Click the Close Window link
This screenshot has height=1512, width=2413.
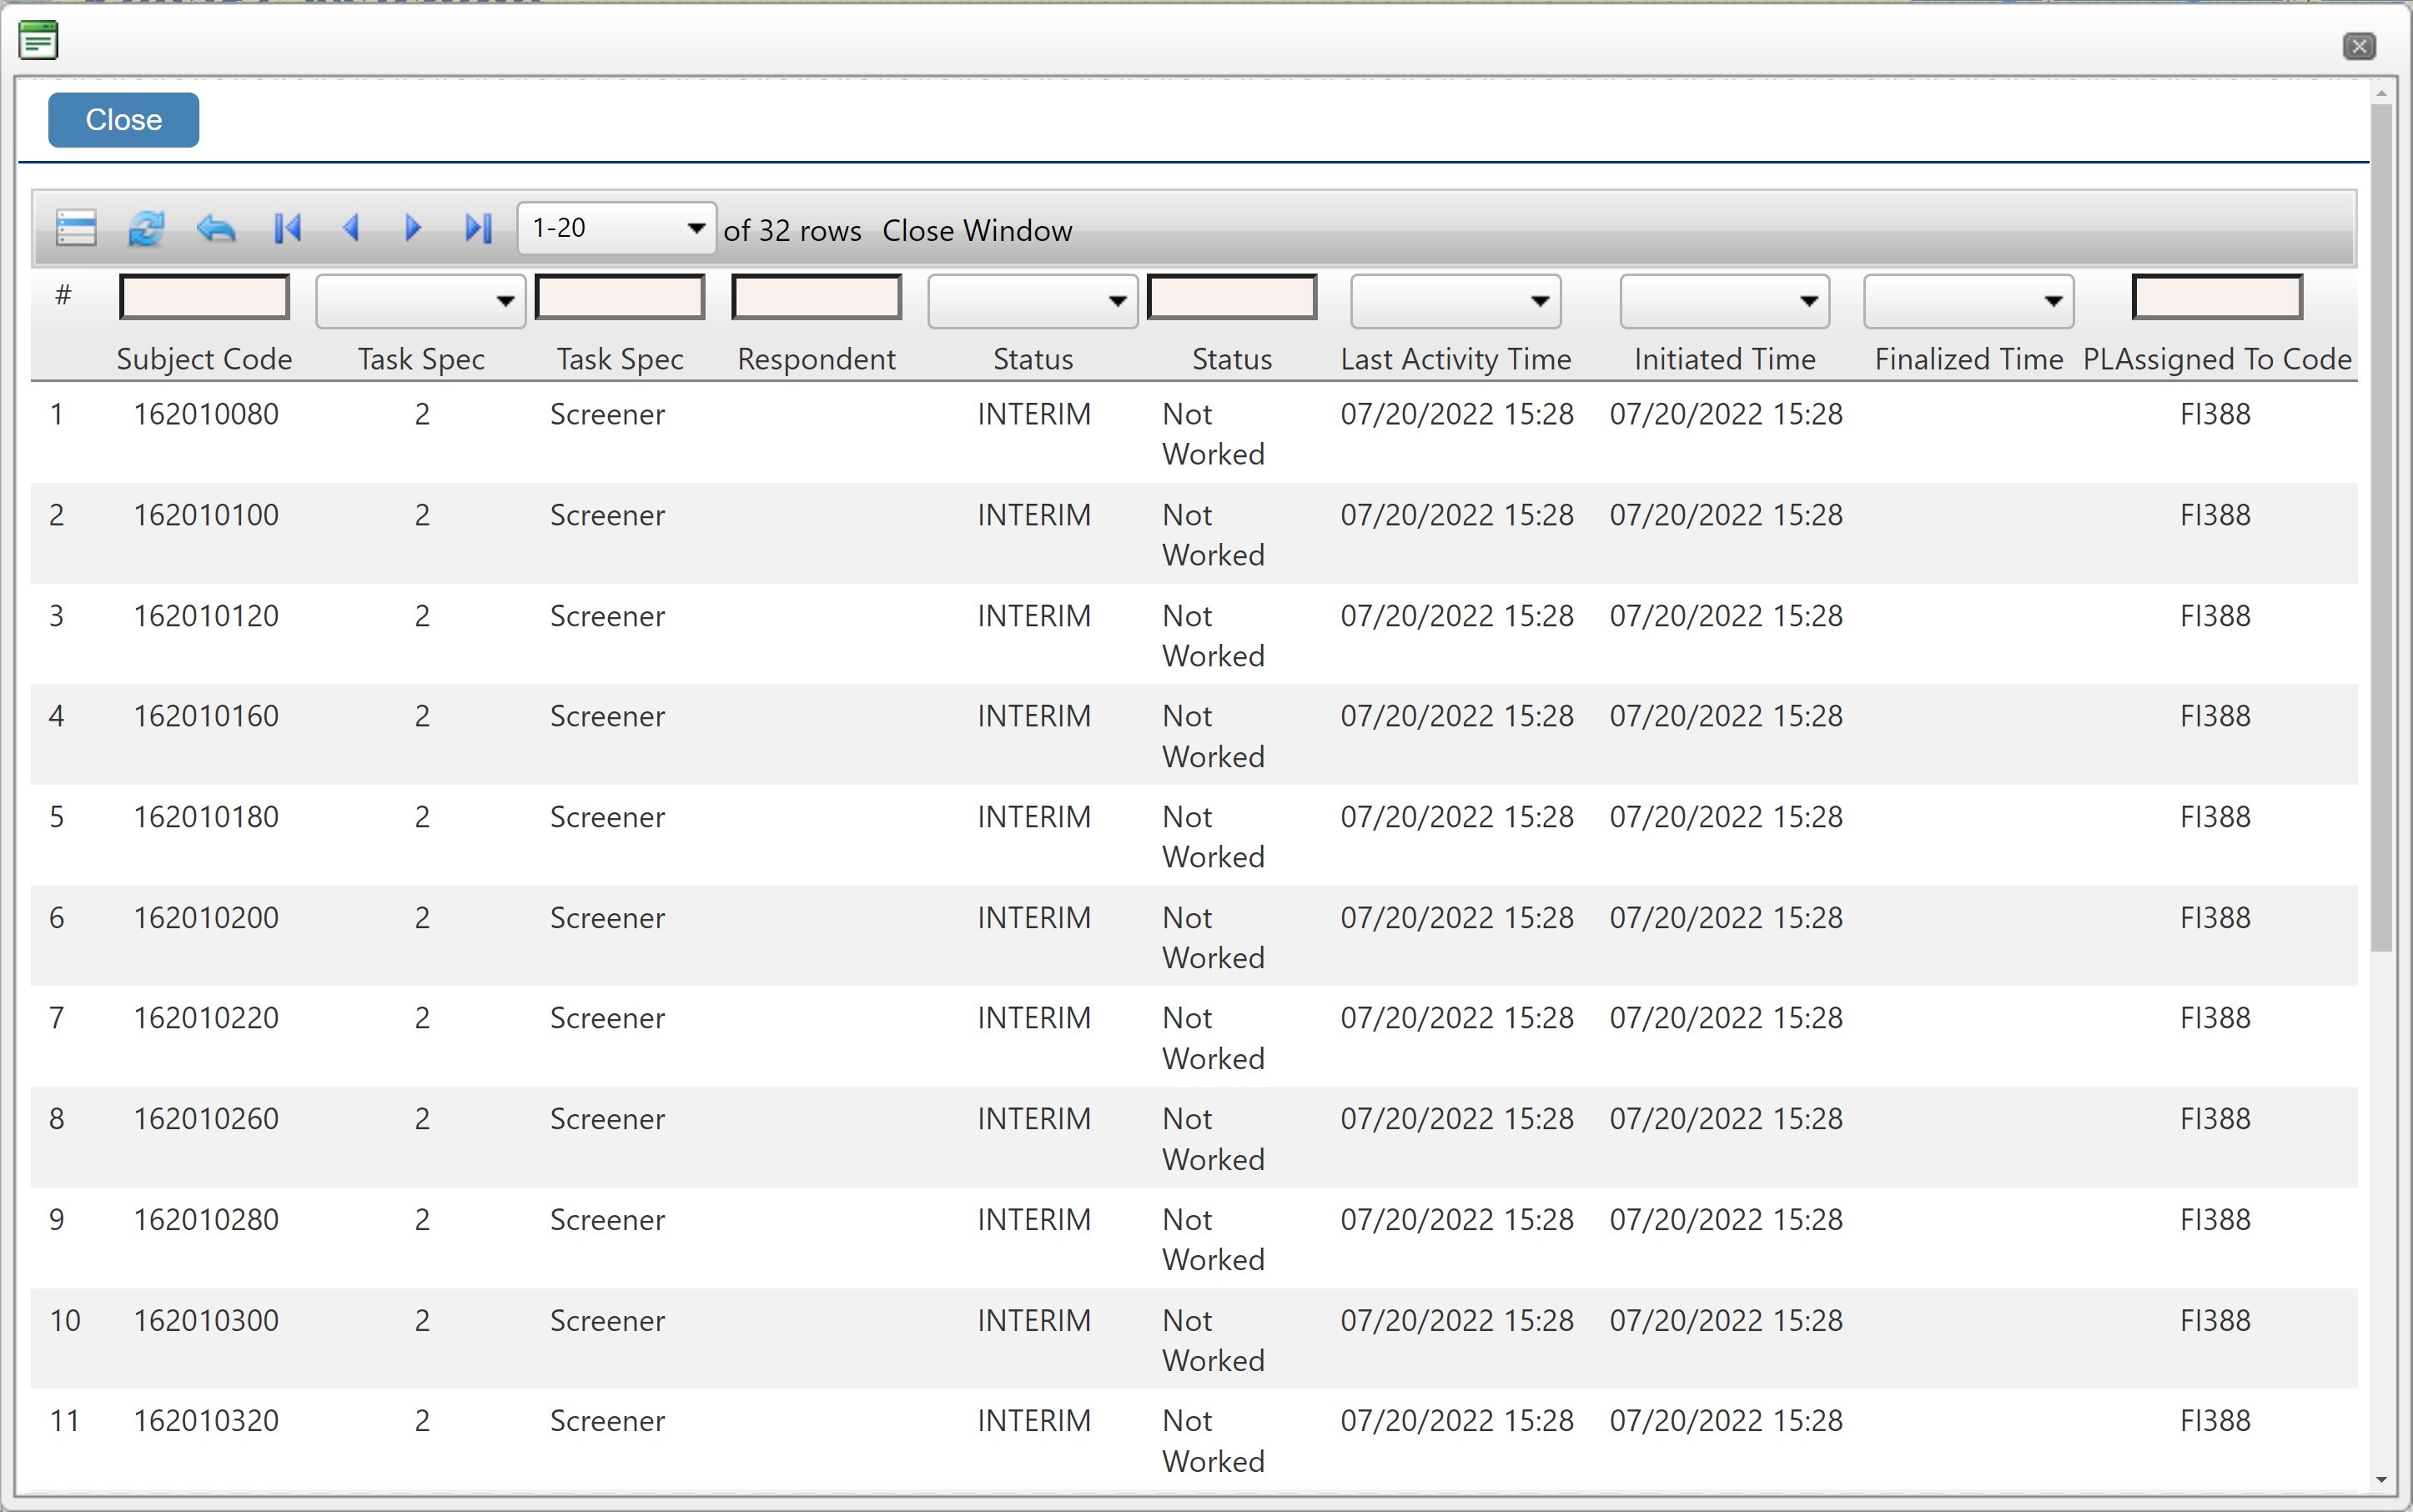[x=977, y=230]
